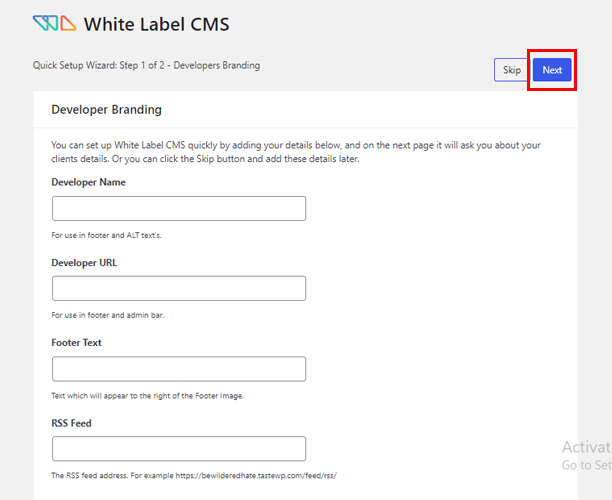Click the RSS Feed label
This screenshot has height=500, width=612.
coord(71,423)
